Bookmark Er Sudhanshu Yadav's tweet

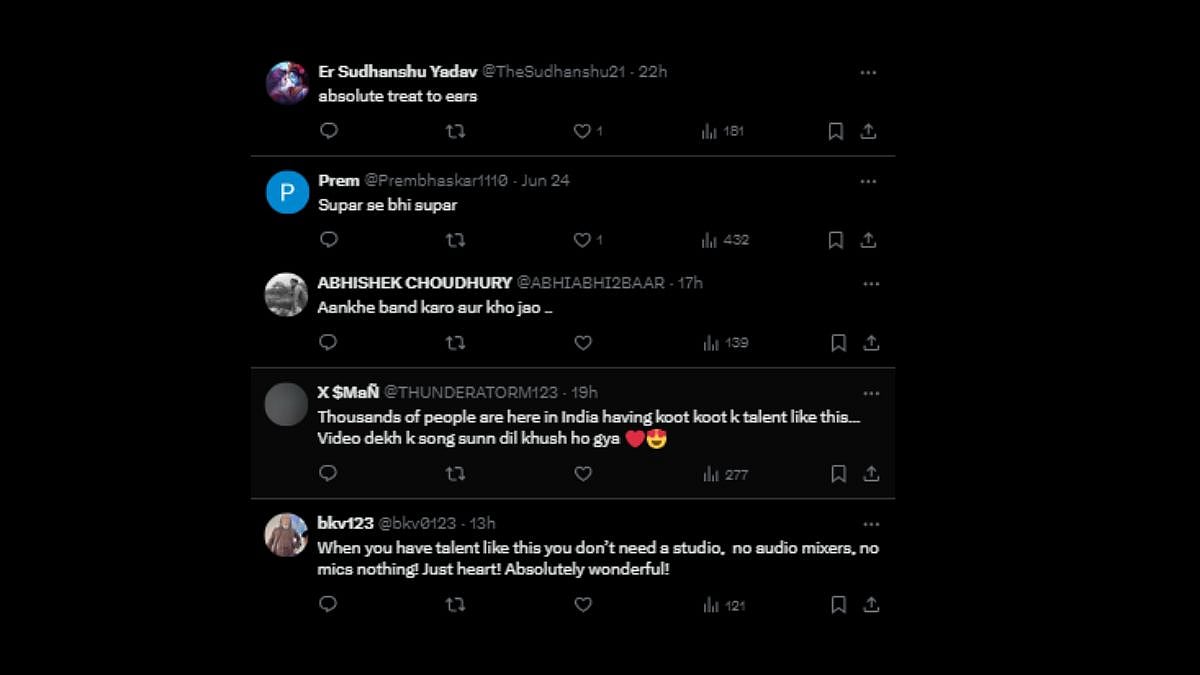point(835,131)
